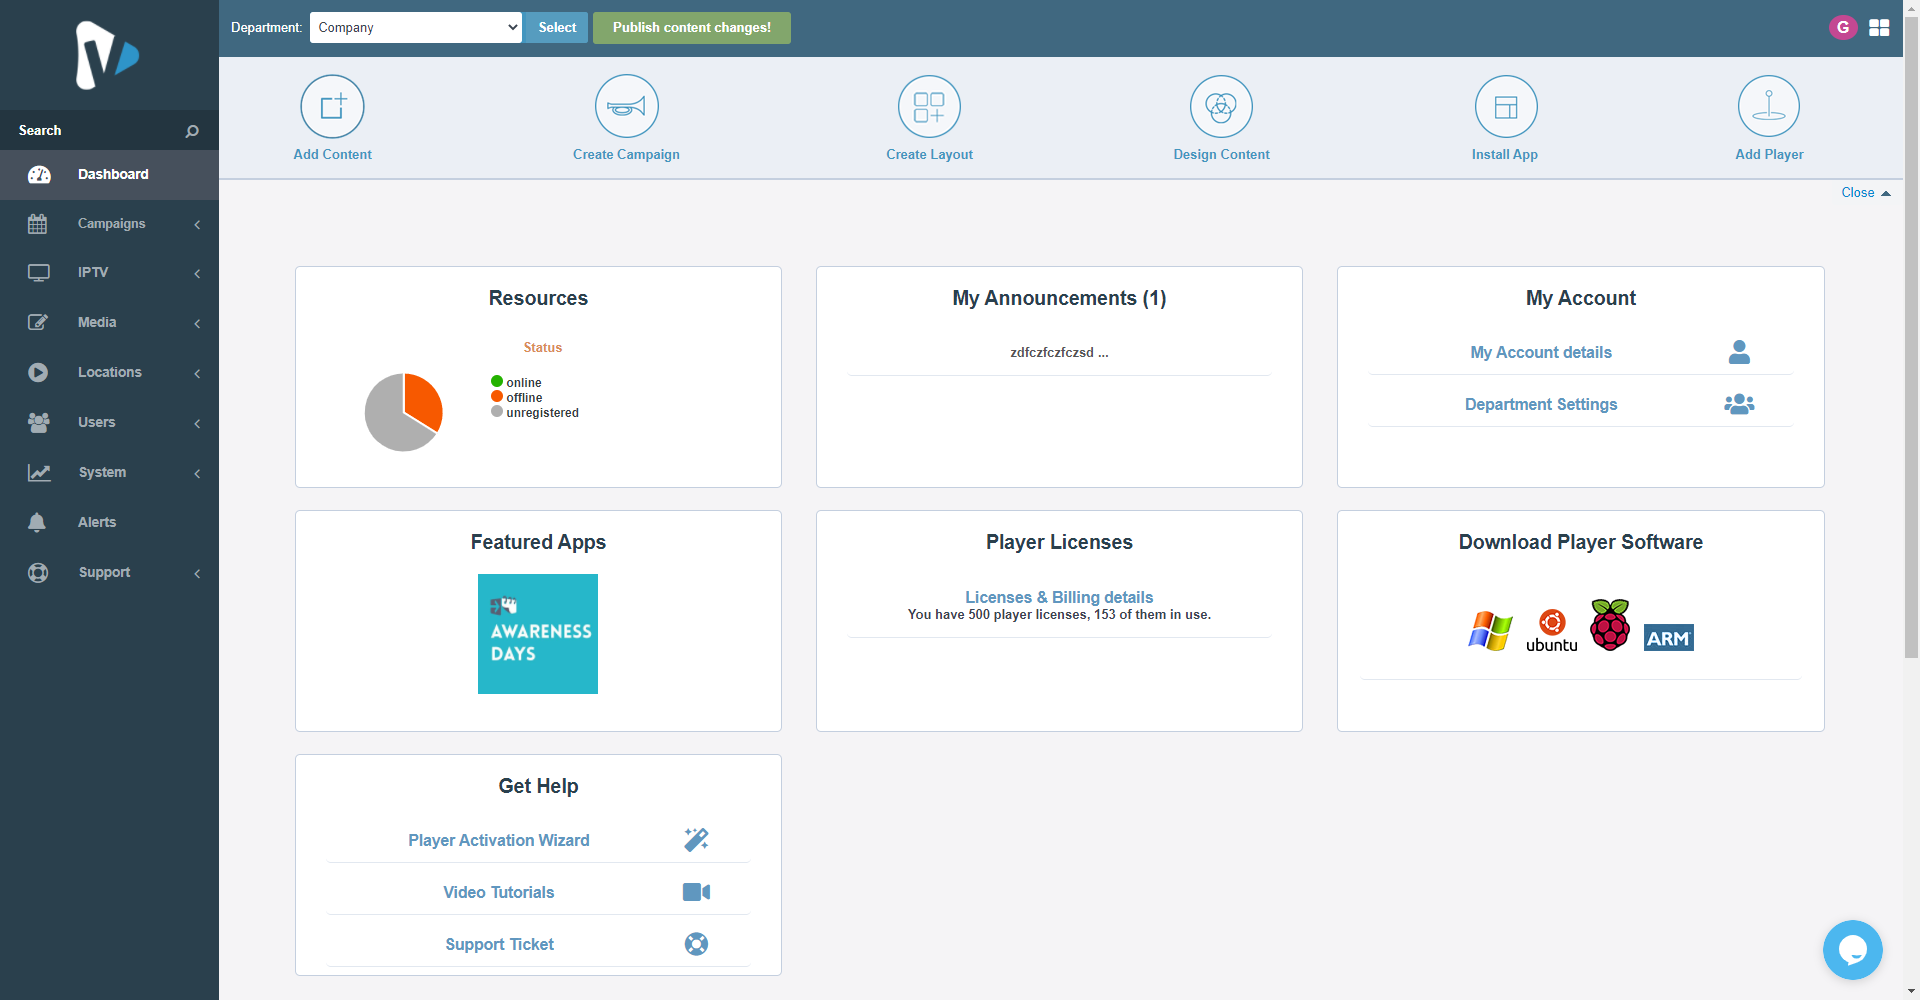
Task: Click the My Account details person icon
Action: tap(1739, 352)
